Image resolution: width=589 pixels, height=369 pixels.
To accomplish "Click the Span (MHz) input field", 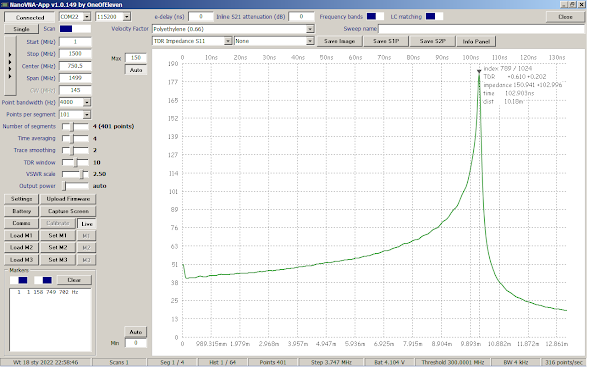I will [75, 78].
